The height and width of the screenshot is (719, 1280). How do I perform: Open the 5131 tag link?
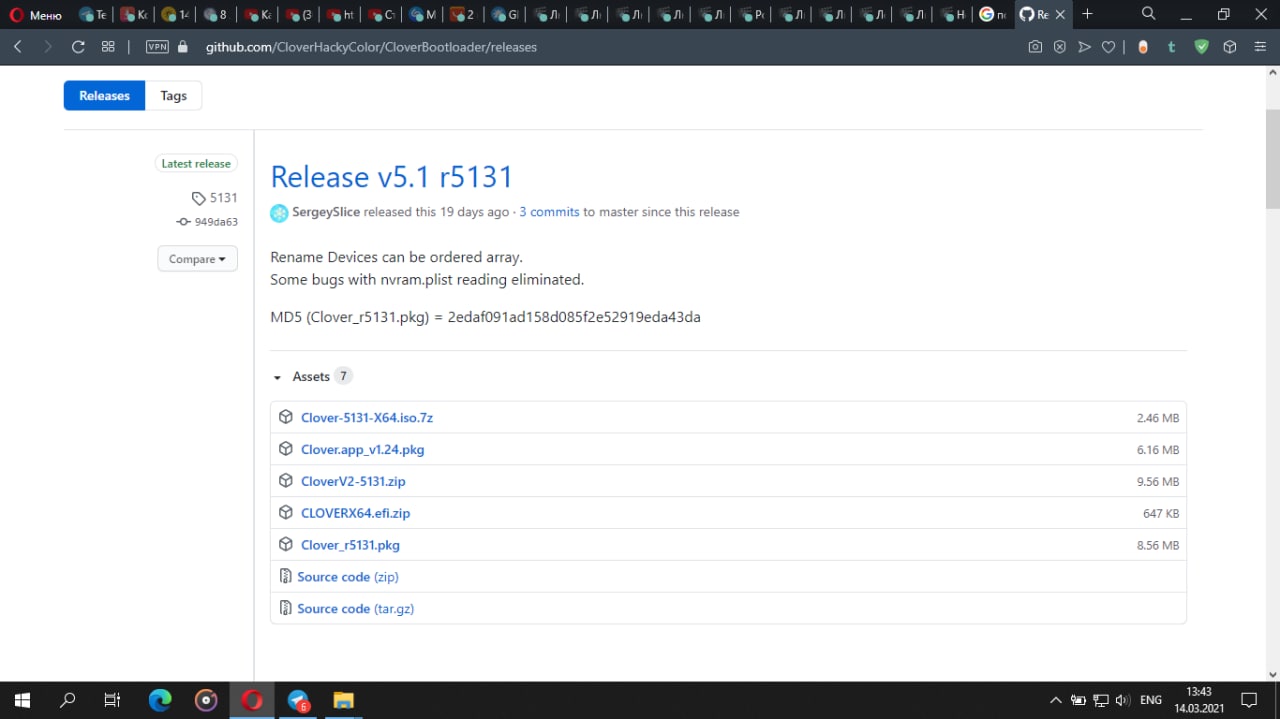point(215,198)
